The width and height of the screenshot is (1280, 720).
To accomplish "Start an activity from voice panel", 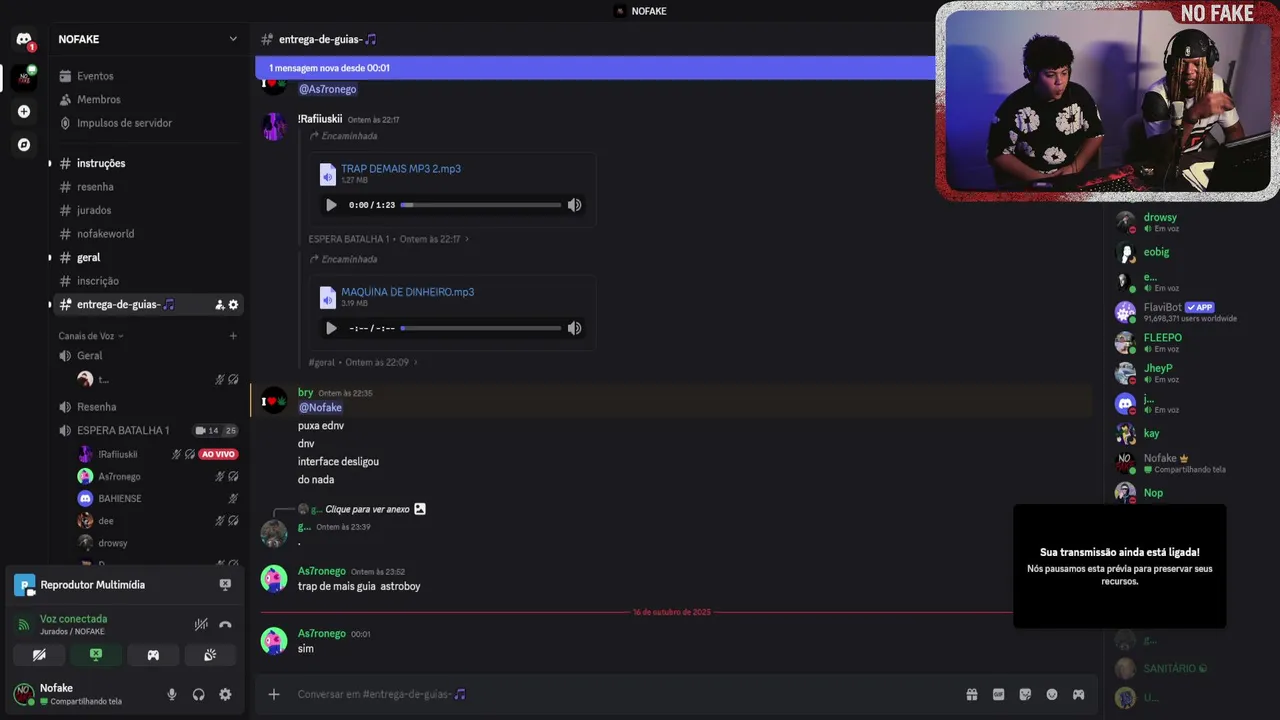I will pyautogui.click(x=153, y=655).
